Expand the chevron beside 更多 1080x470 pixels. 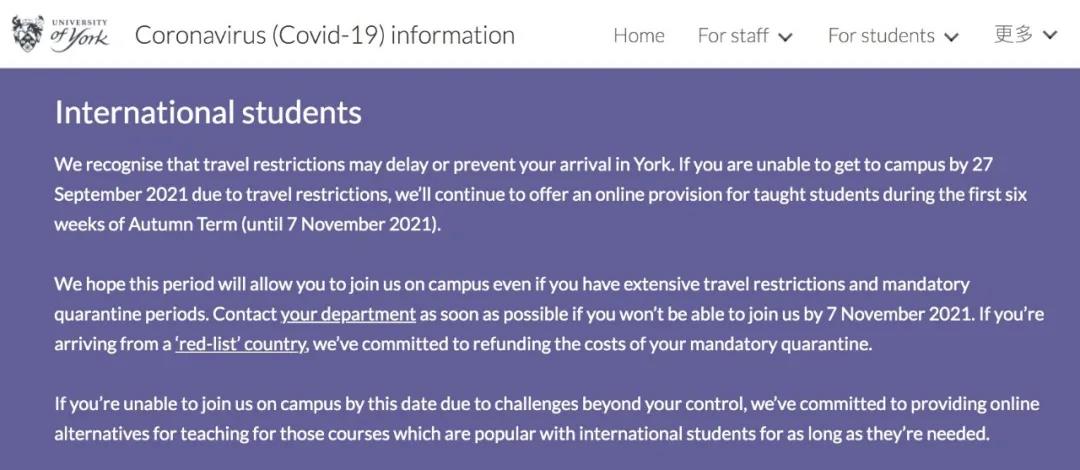(1049, 35)
